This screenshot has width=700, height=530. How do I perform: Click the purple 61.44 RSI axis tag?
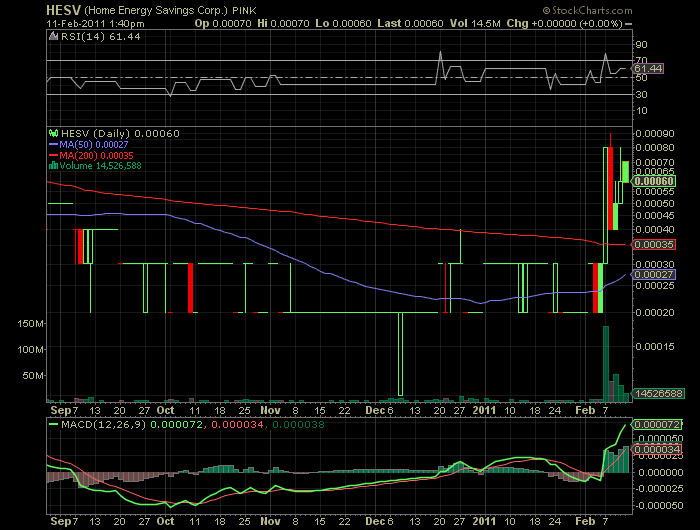point(648,68)
